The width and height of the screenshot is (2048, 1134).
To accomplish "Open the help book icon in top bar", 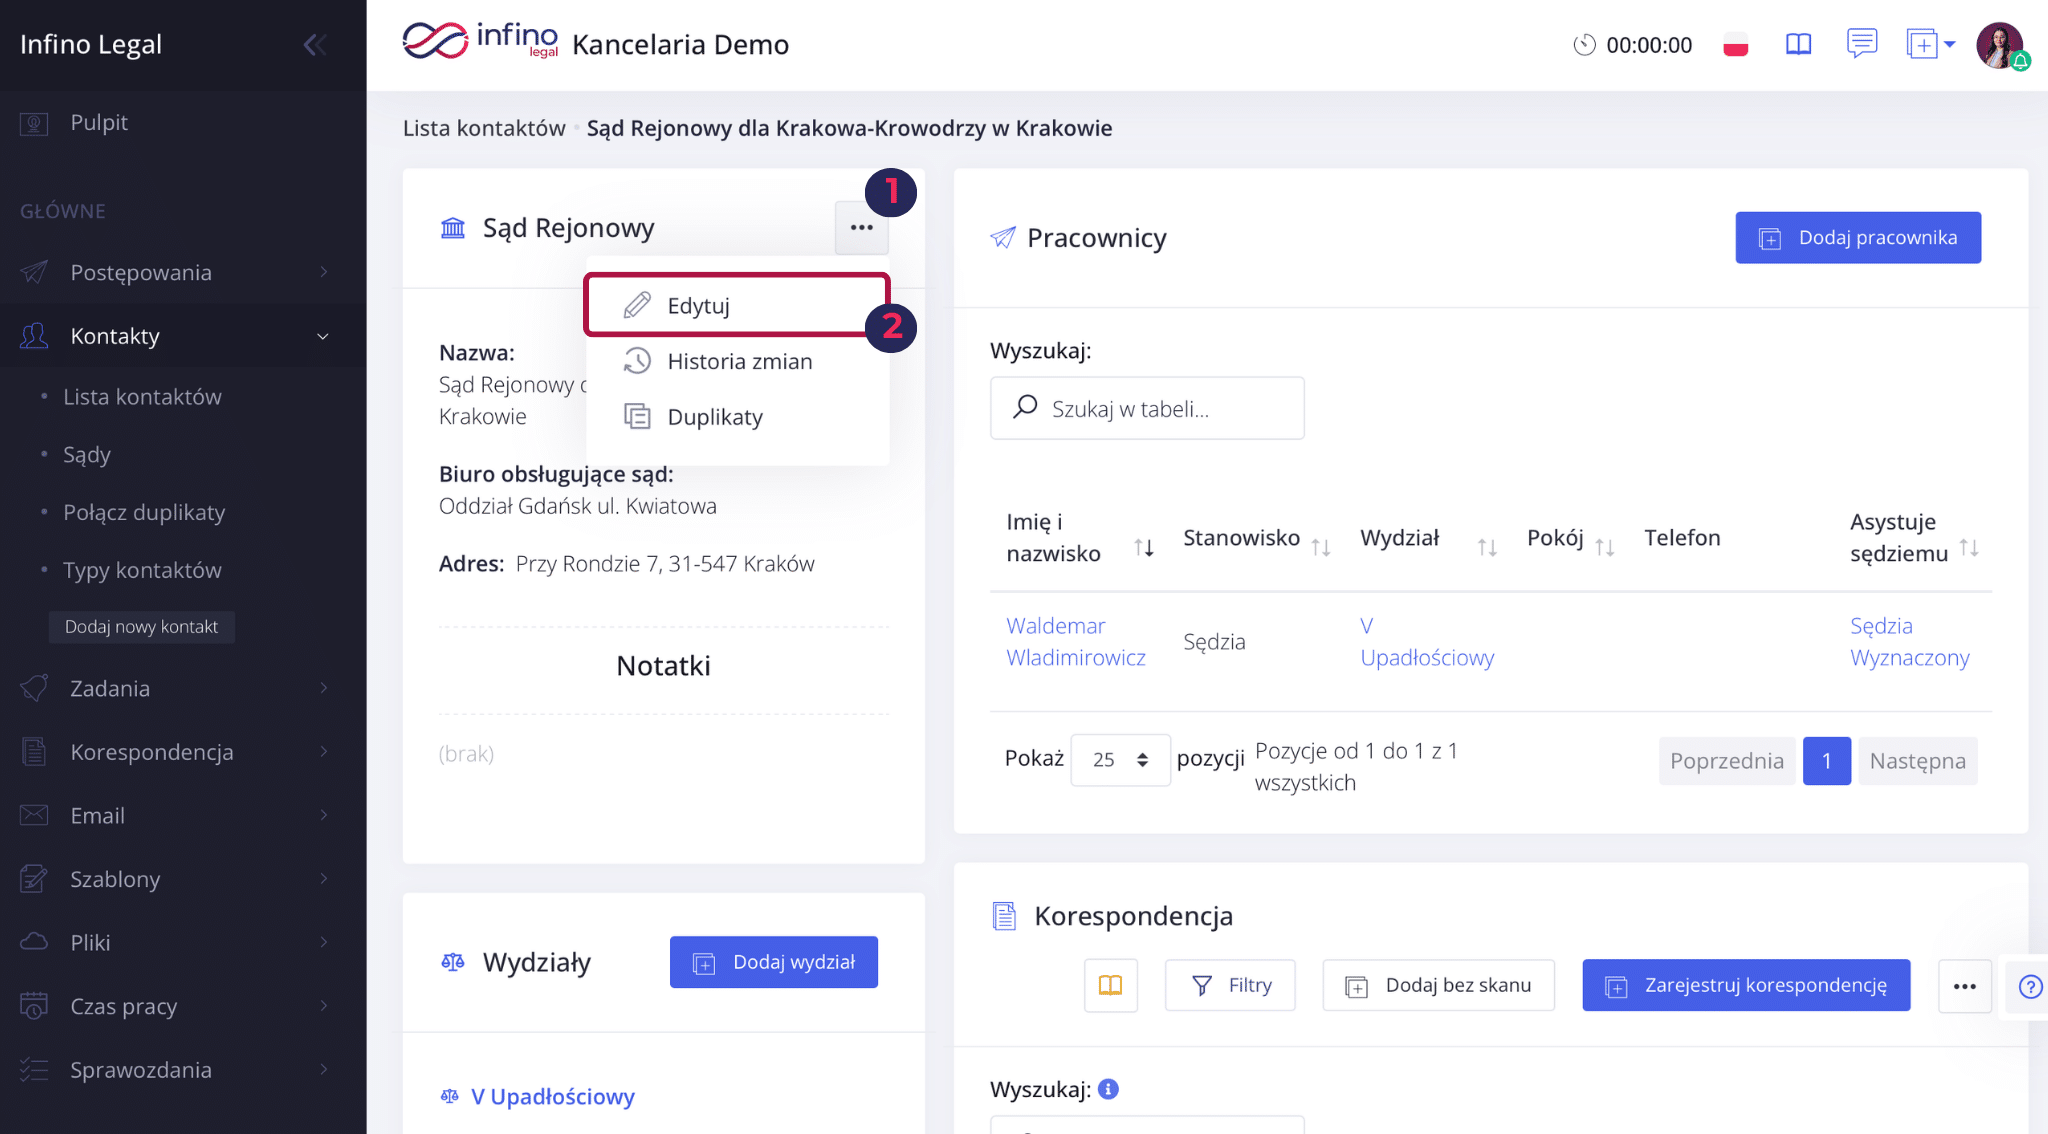I will [1798, 44].
